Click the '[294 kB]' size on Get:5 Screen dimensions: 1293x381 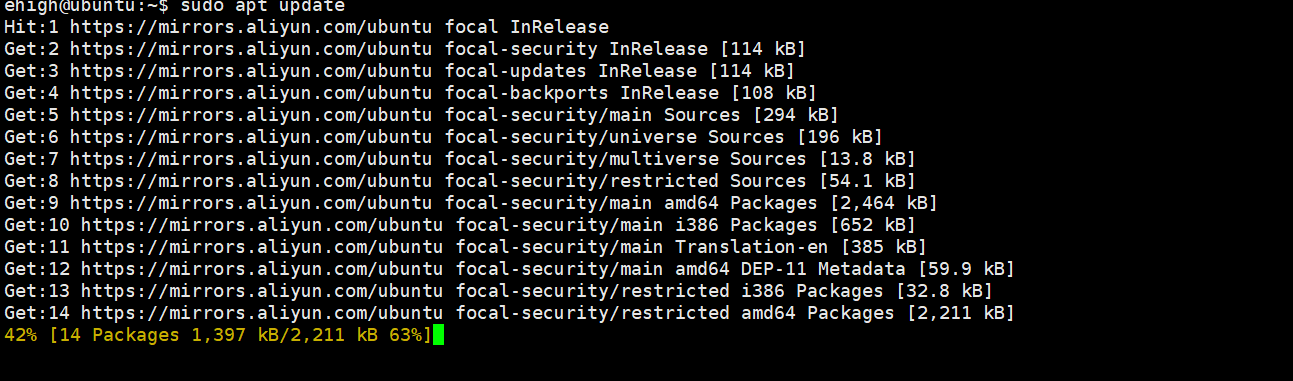(794, 114)
